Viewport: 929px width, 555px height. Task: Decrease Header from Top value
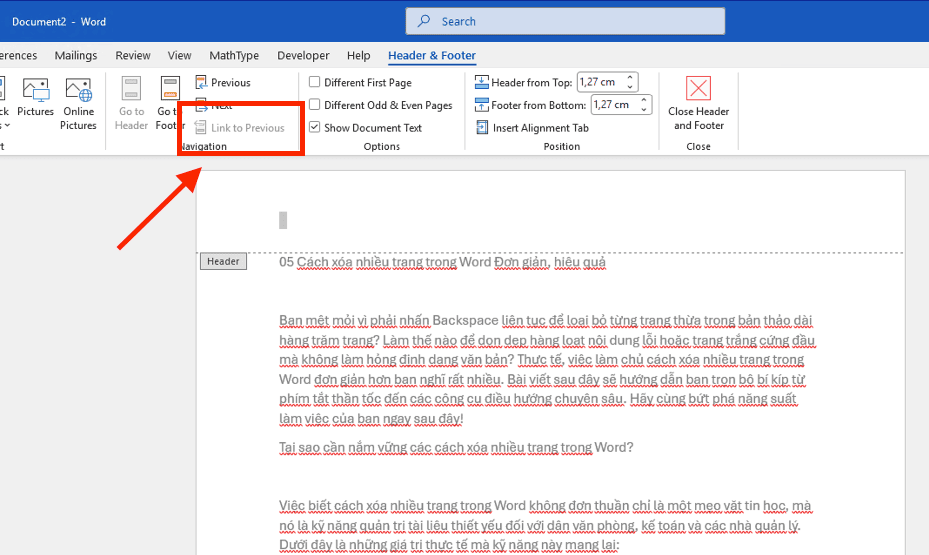[630, 86]
